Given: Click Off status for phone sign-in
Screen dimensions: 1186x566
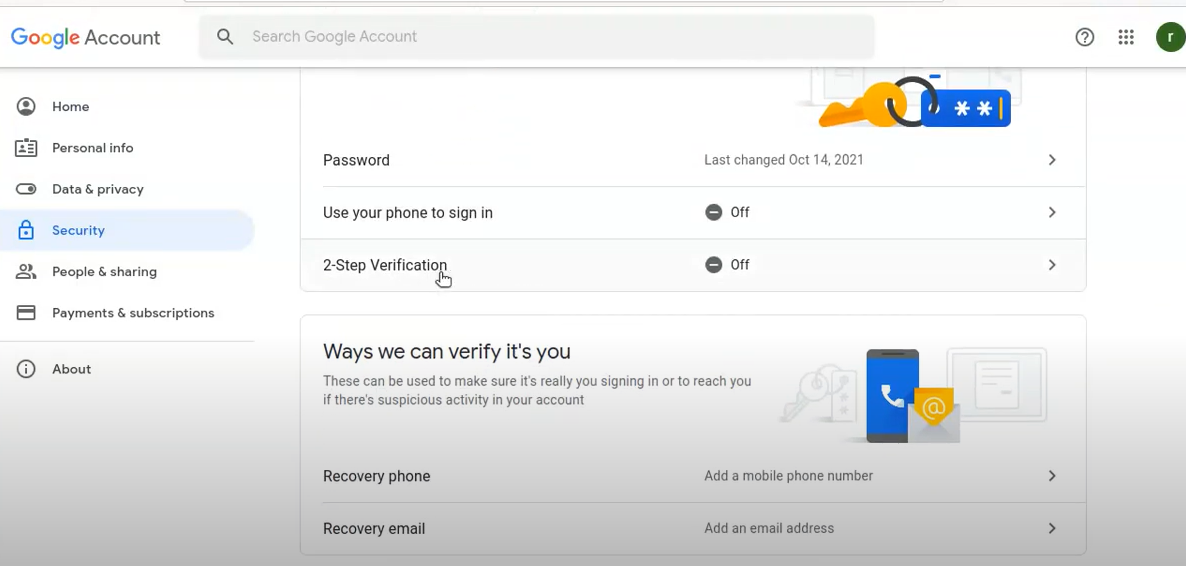Looking at the screenshot, I should click(727, 213).
